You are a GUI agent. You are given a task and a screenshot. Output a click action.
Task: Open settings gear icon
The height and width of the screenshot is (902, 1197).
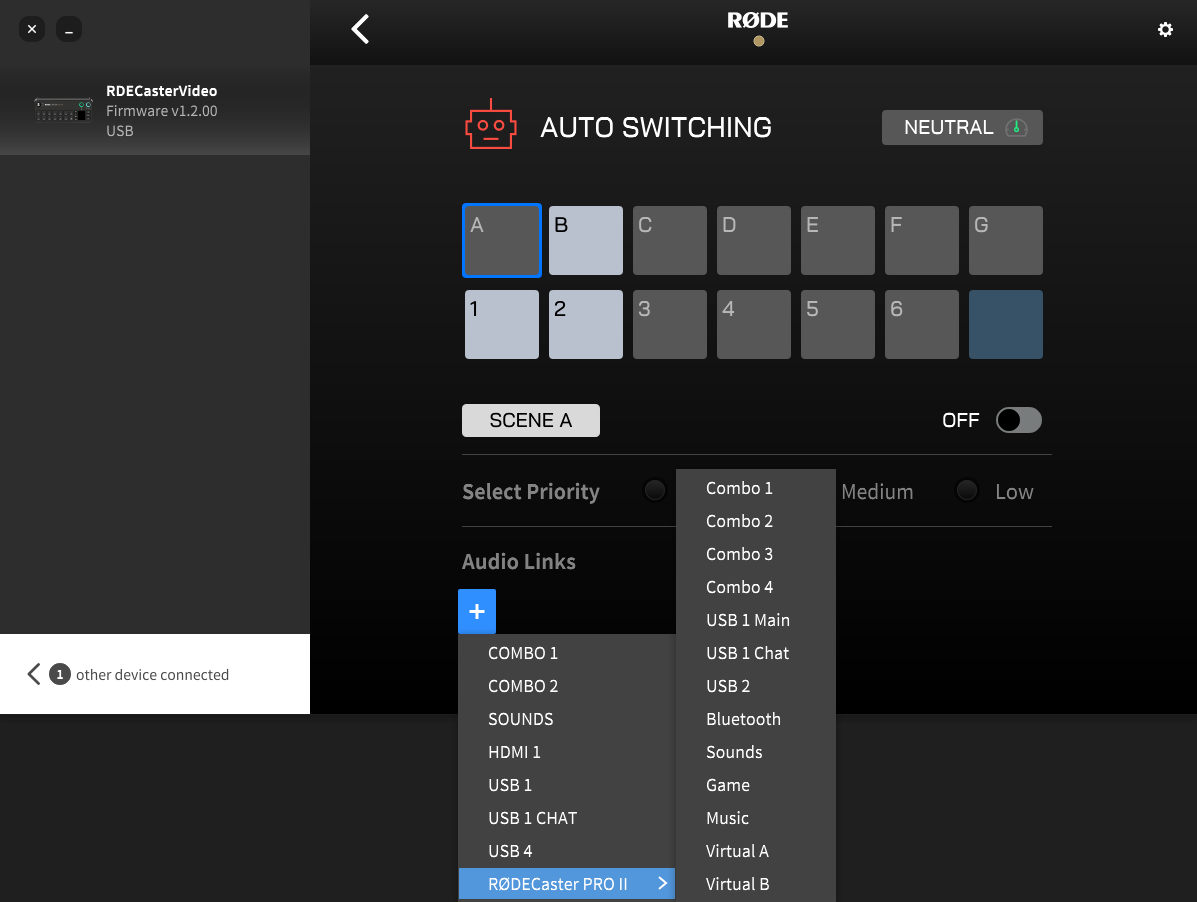pos(1165,30)
